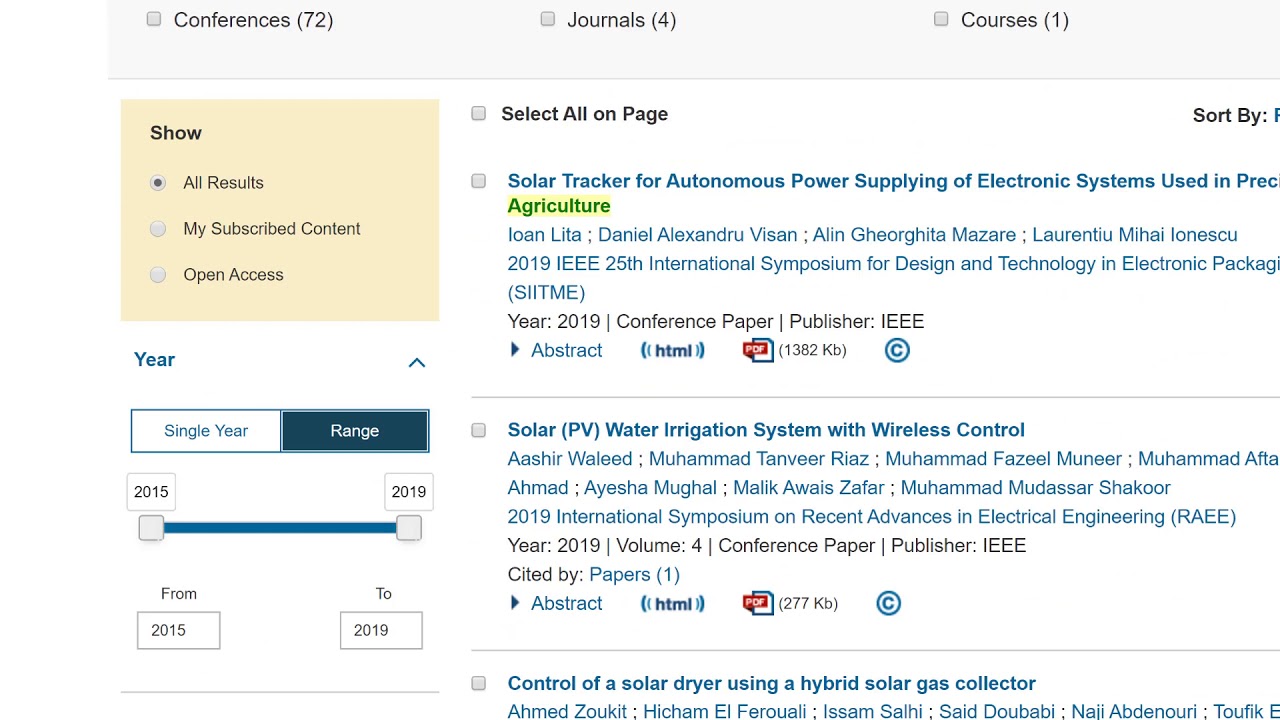Screen dimensions: 1280x720
Task: Click copyright icon for Solar Tracker paper
Action: pos(897,350)
